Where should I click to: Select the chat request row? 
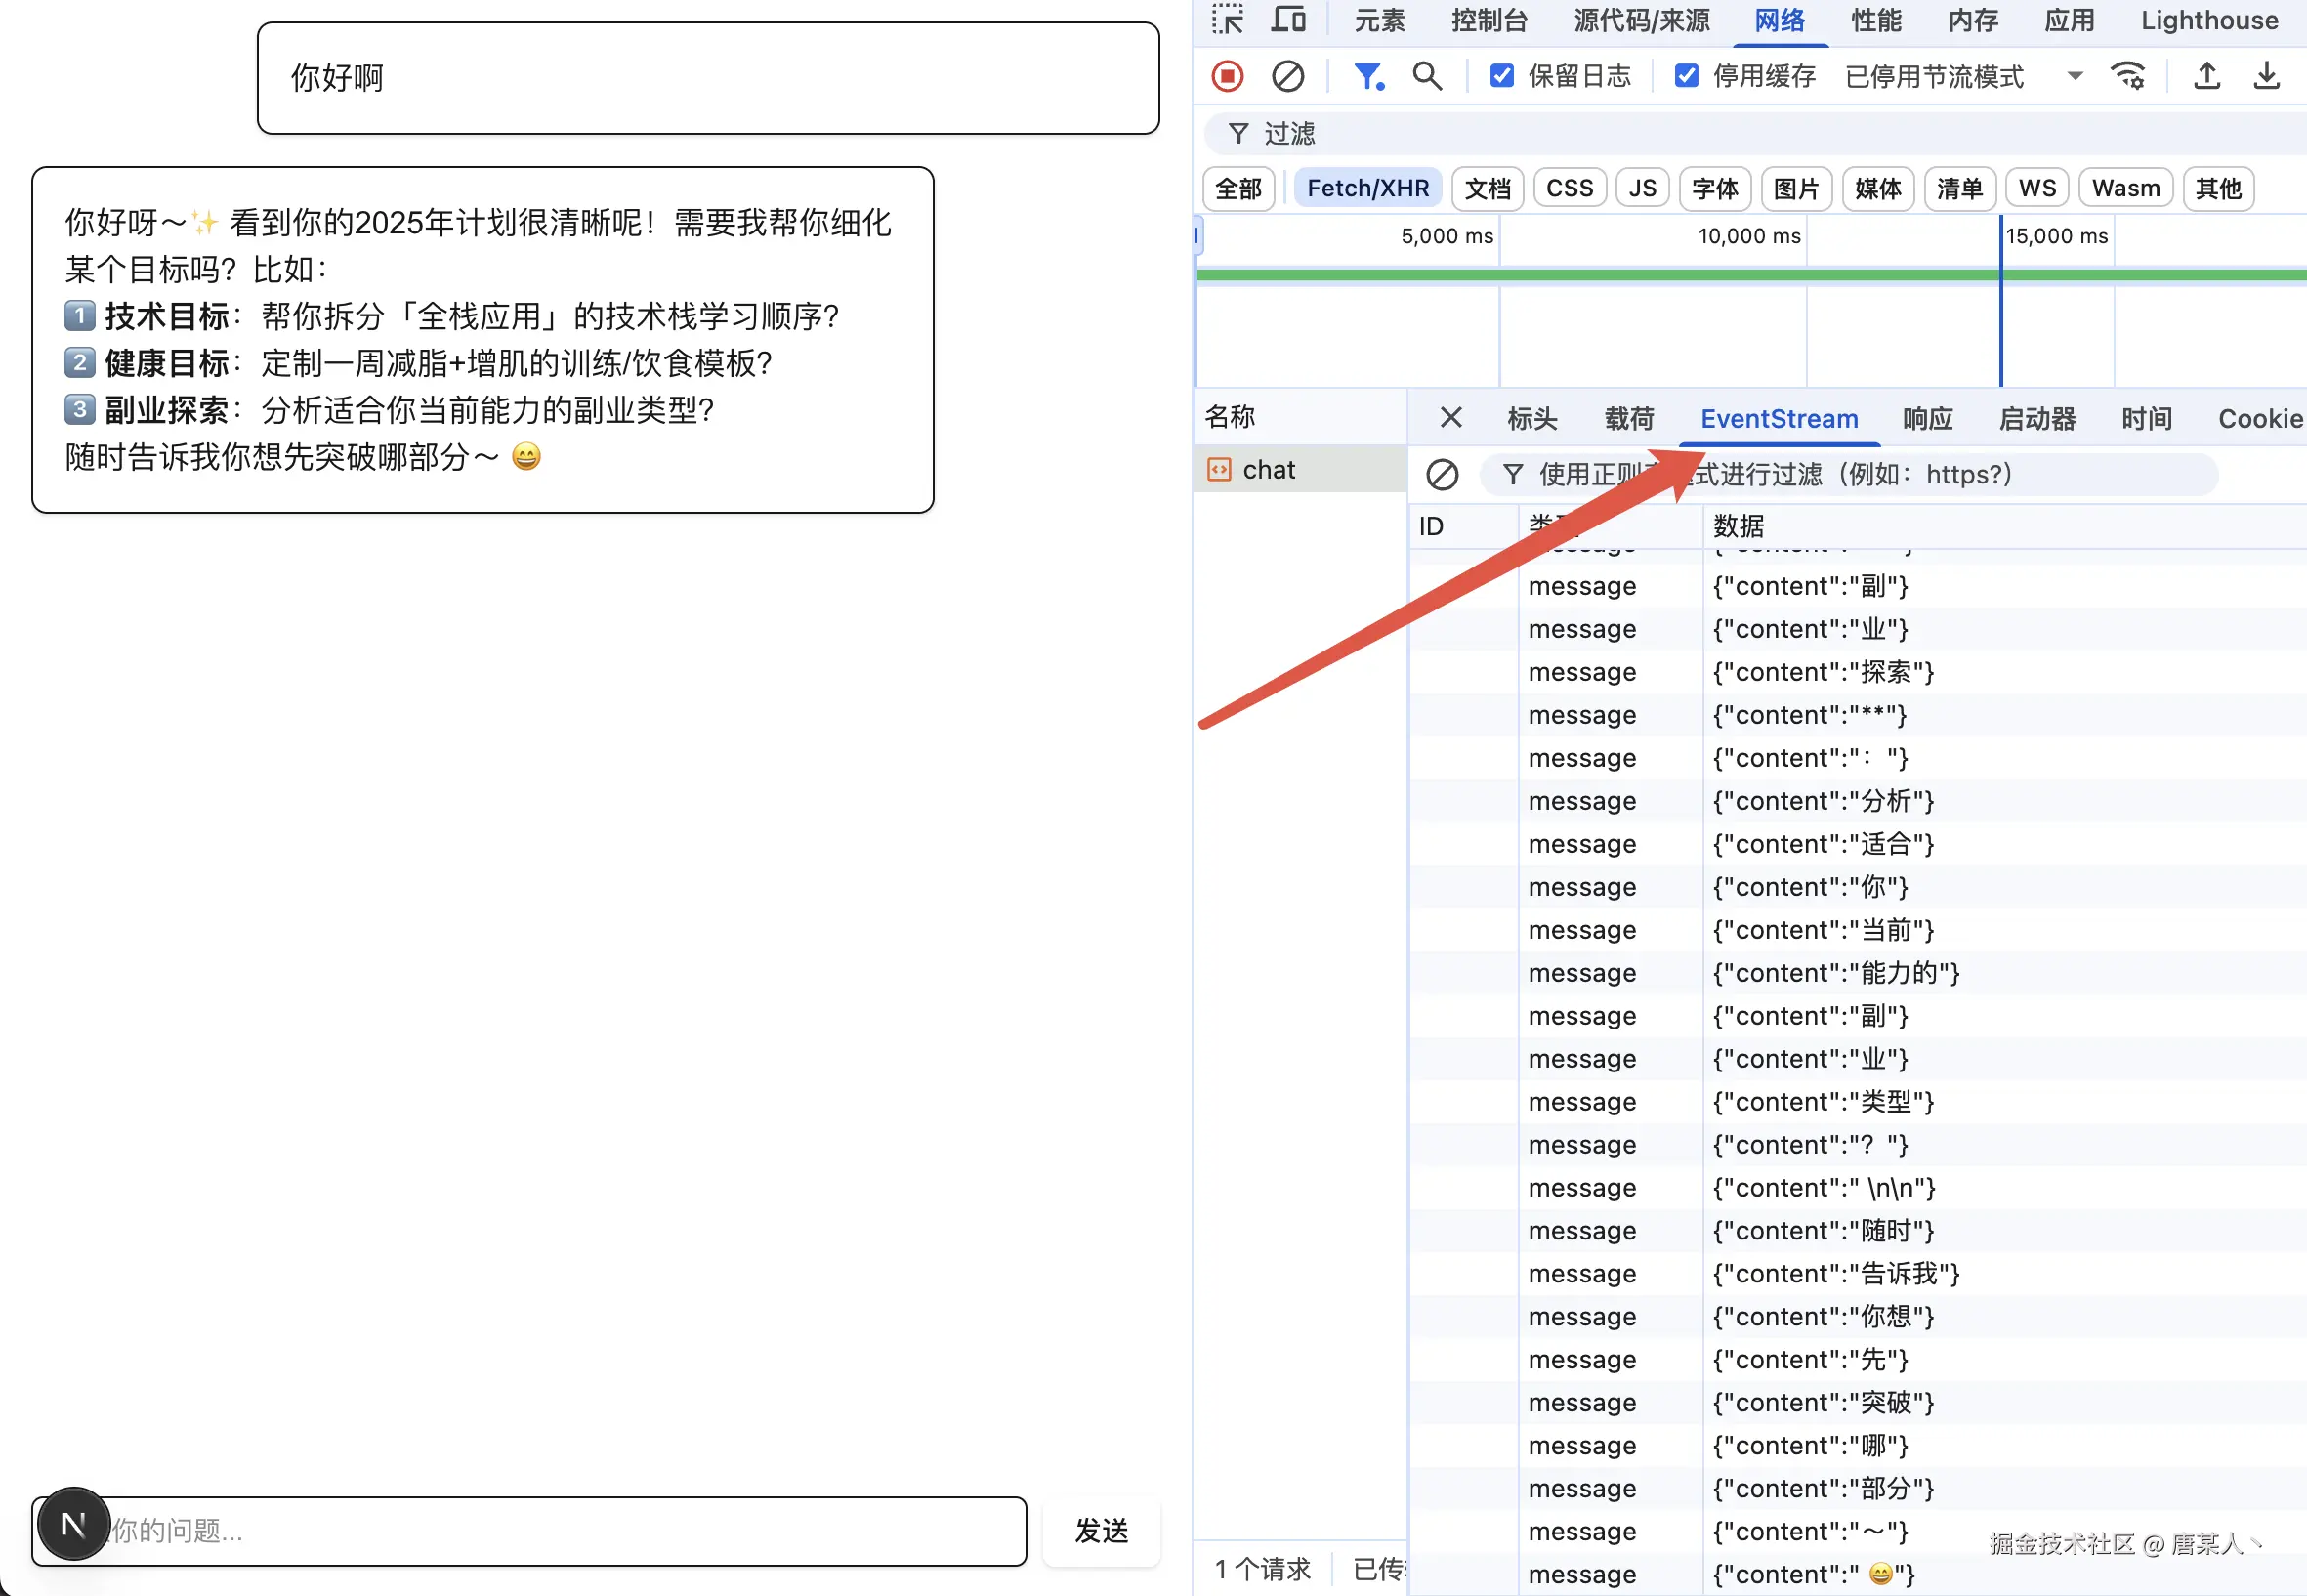coord(1268,470)
